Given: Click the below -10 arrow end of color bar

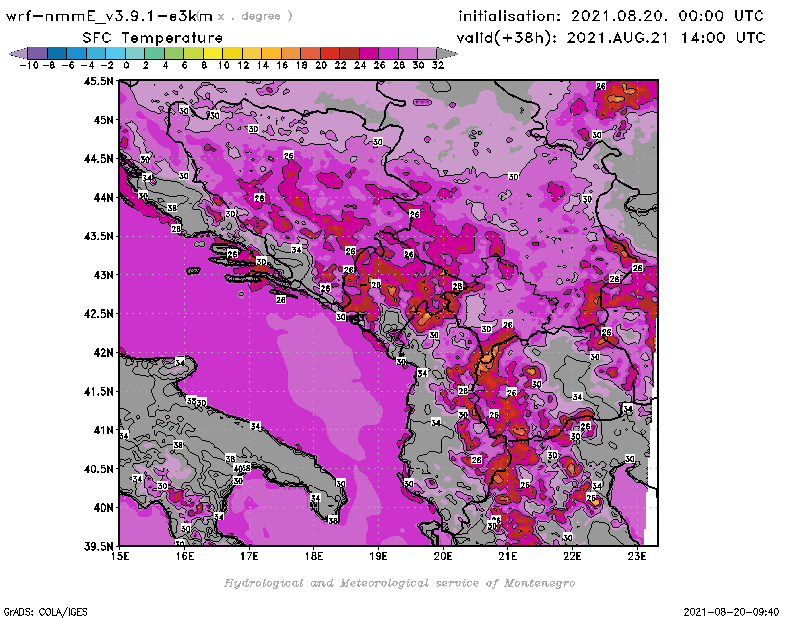Looking at the screenshot, I should pos(18,54).
